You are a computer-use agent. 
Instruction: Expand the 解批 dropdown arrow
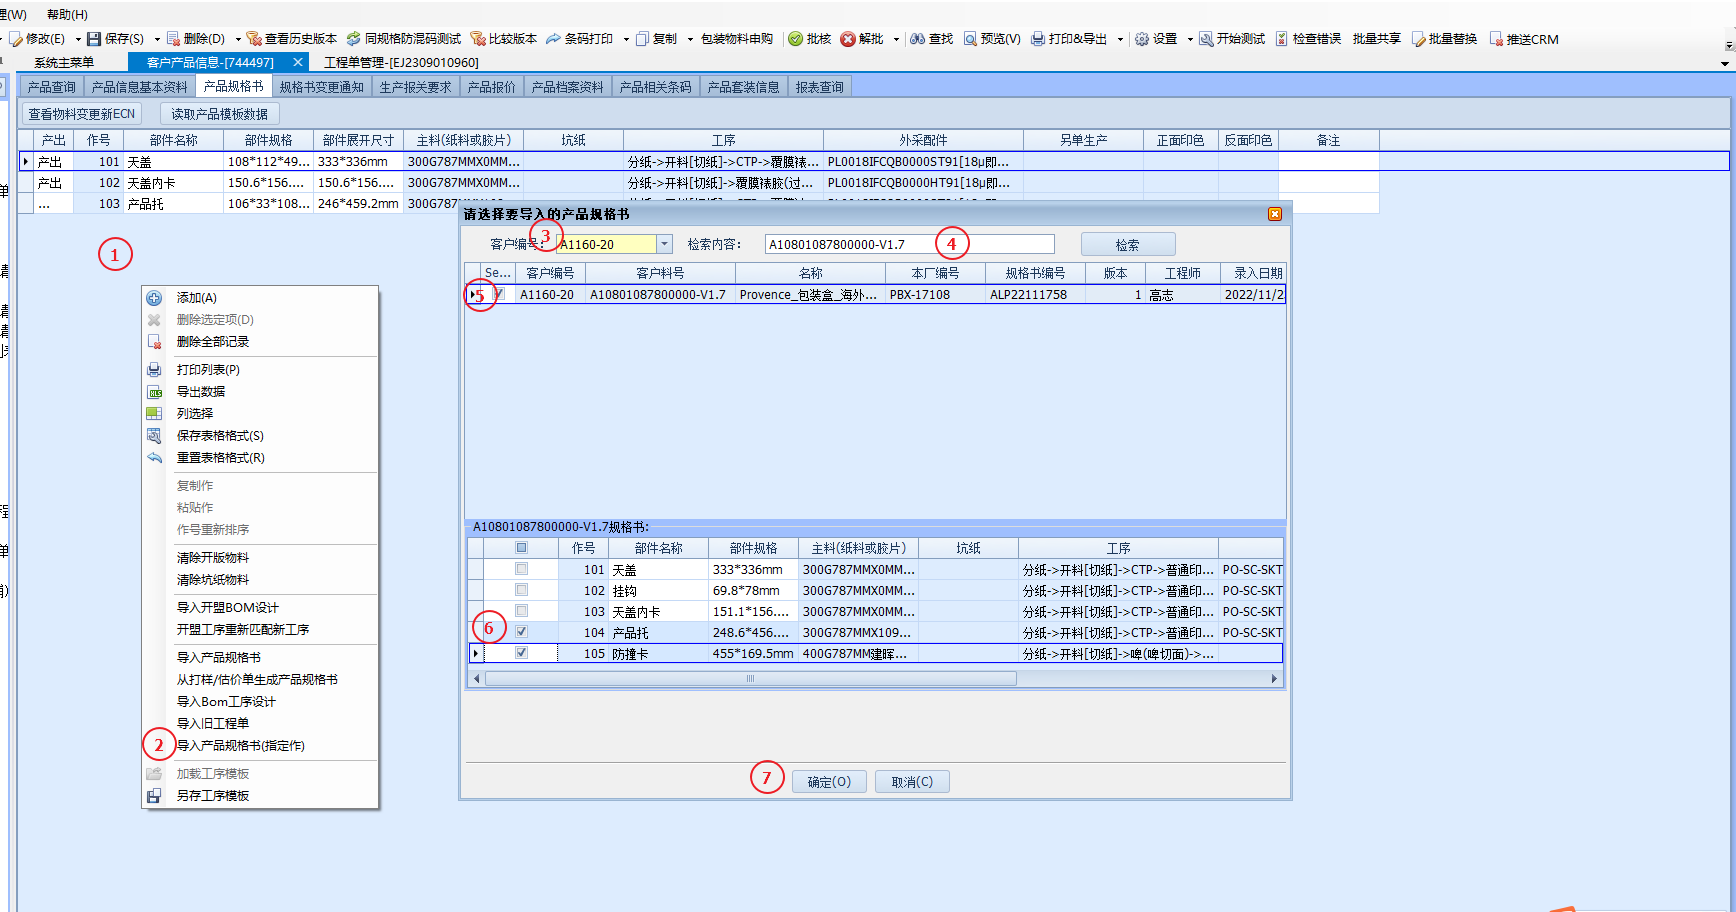[x=896, y=39]
